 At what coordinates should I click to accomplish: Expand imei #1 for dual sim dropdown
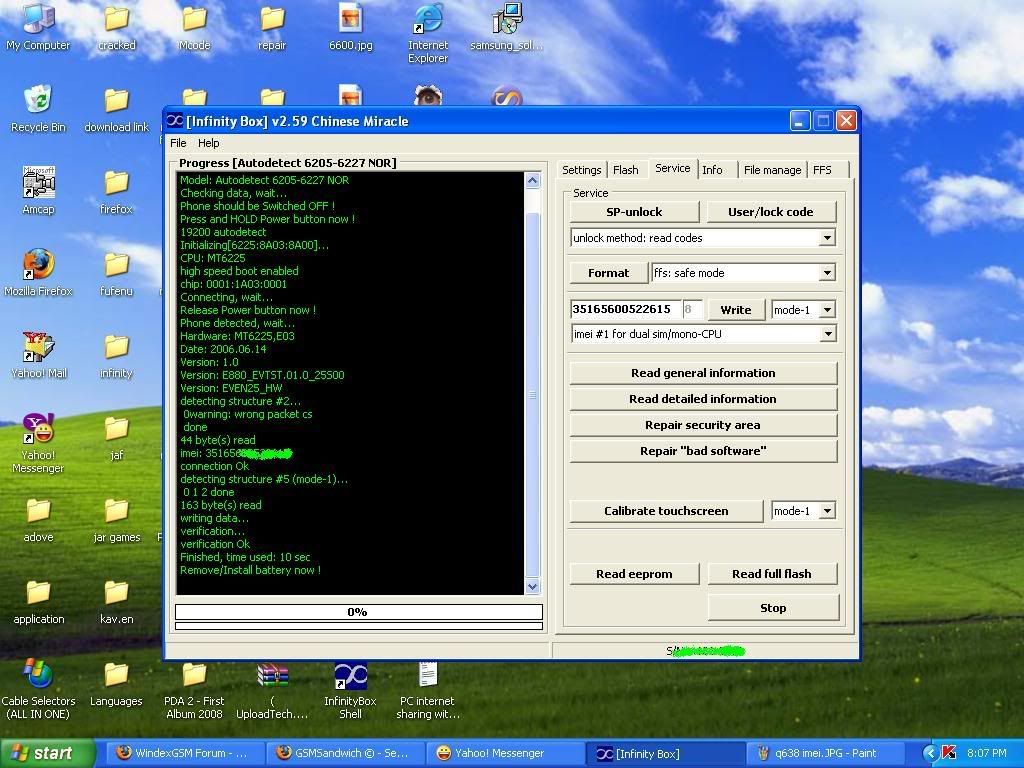[827, 334]
